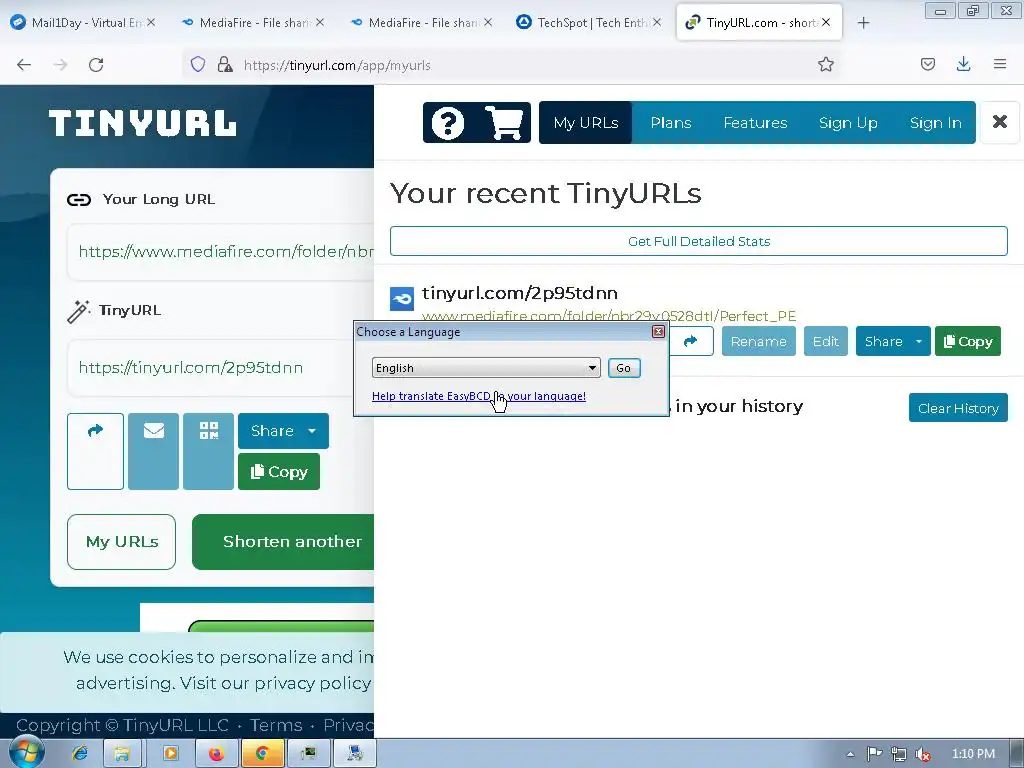Open a new browser tab
Screen dimensions: 1024x768
pyautogui.click(x=863, y=23)
